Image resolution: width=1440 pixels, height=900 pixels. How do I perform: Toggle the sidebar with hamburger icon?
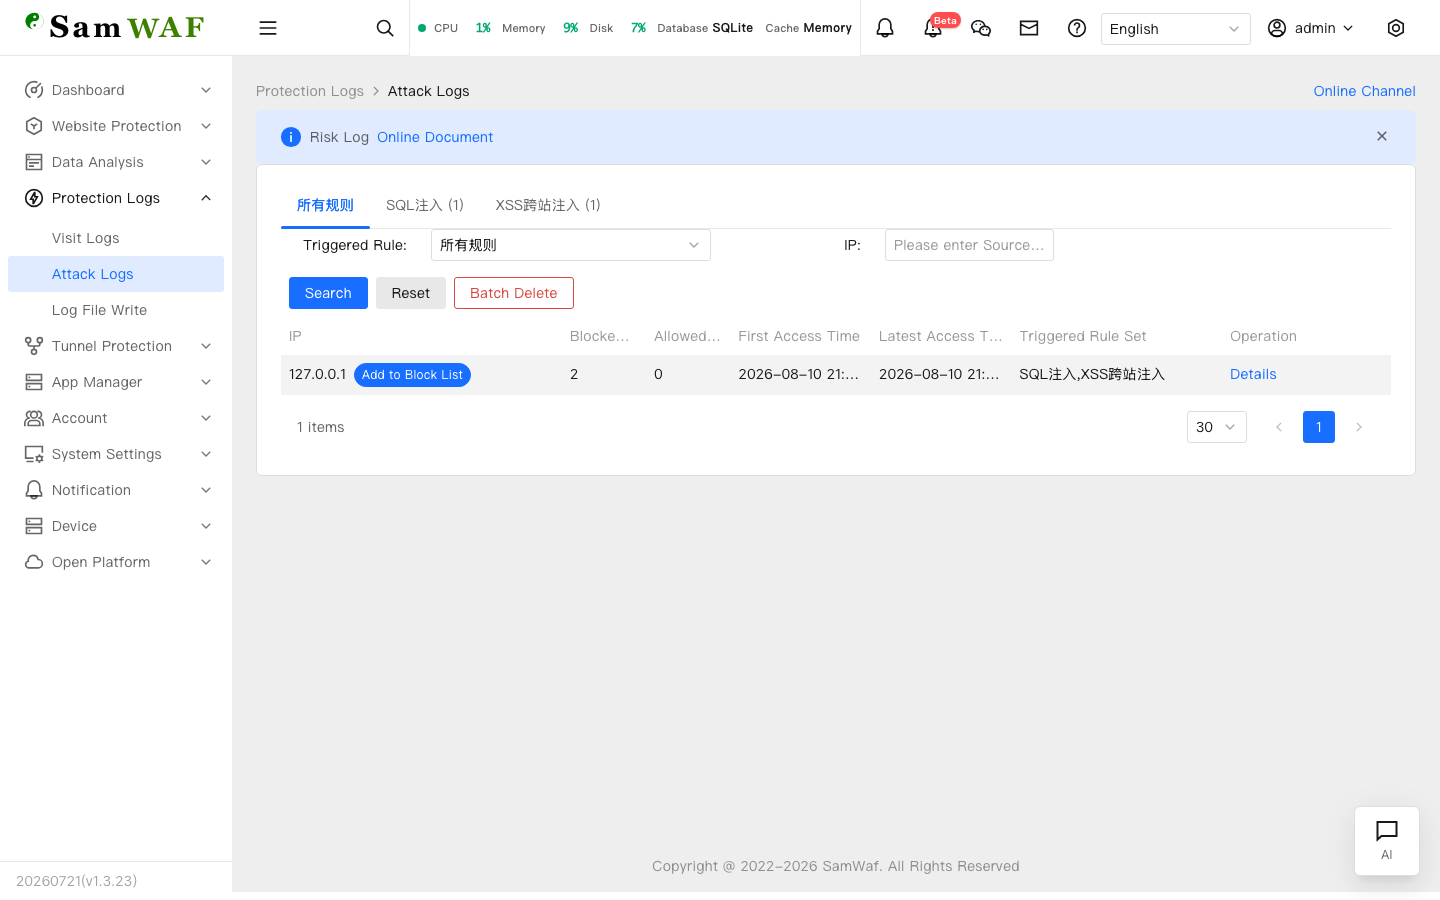[268, 28]
